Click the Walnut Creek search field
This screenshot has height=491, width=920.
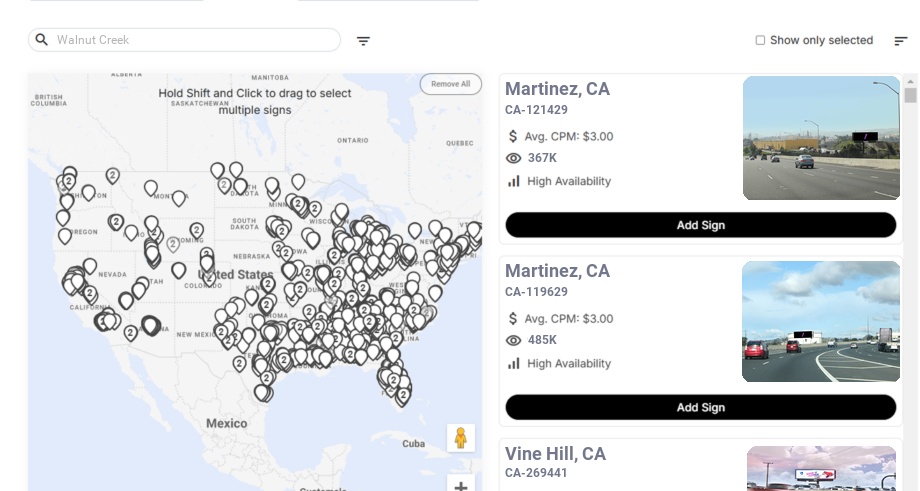tap(190, 40)
